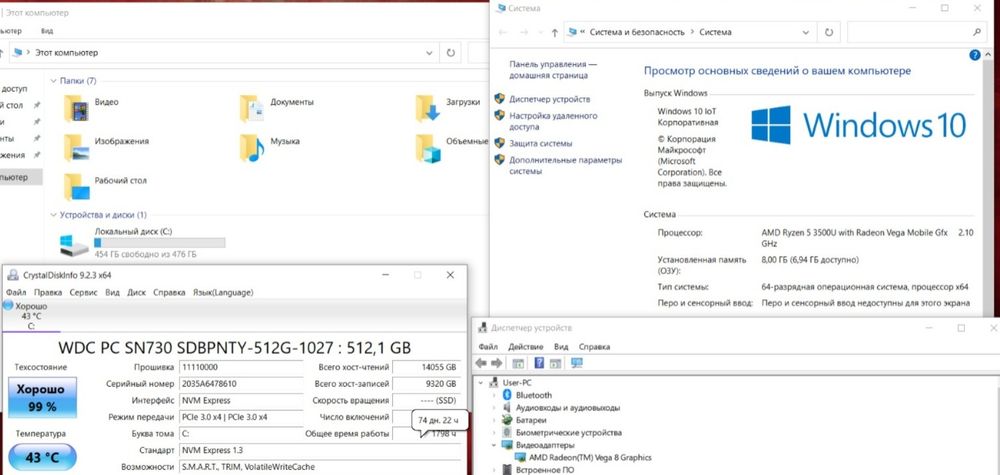
Task: Open Сервис menu in CrystalDiskInfo
Action: [x=84, y=292]
